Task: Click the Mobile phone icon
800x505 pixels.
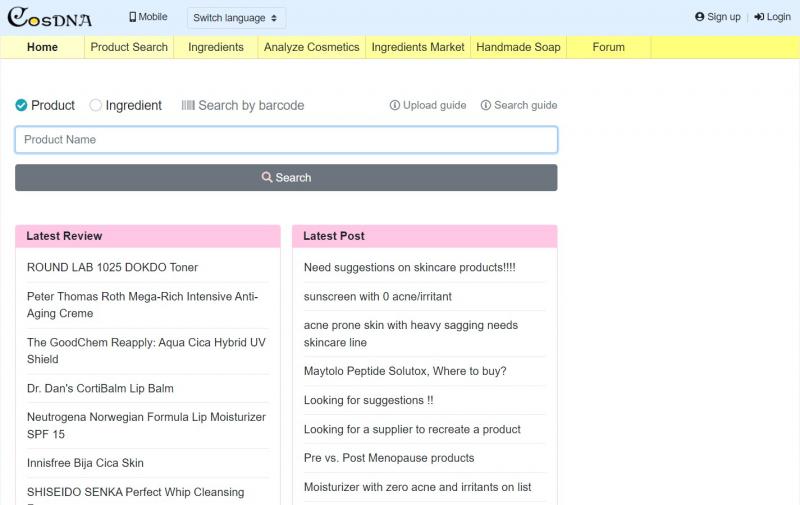Action: point(133,17)
